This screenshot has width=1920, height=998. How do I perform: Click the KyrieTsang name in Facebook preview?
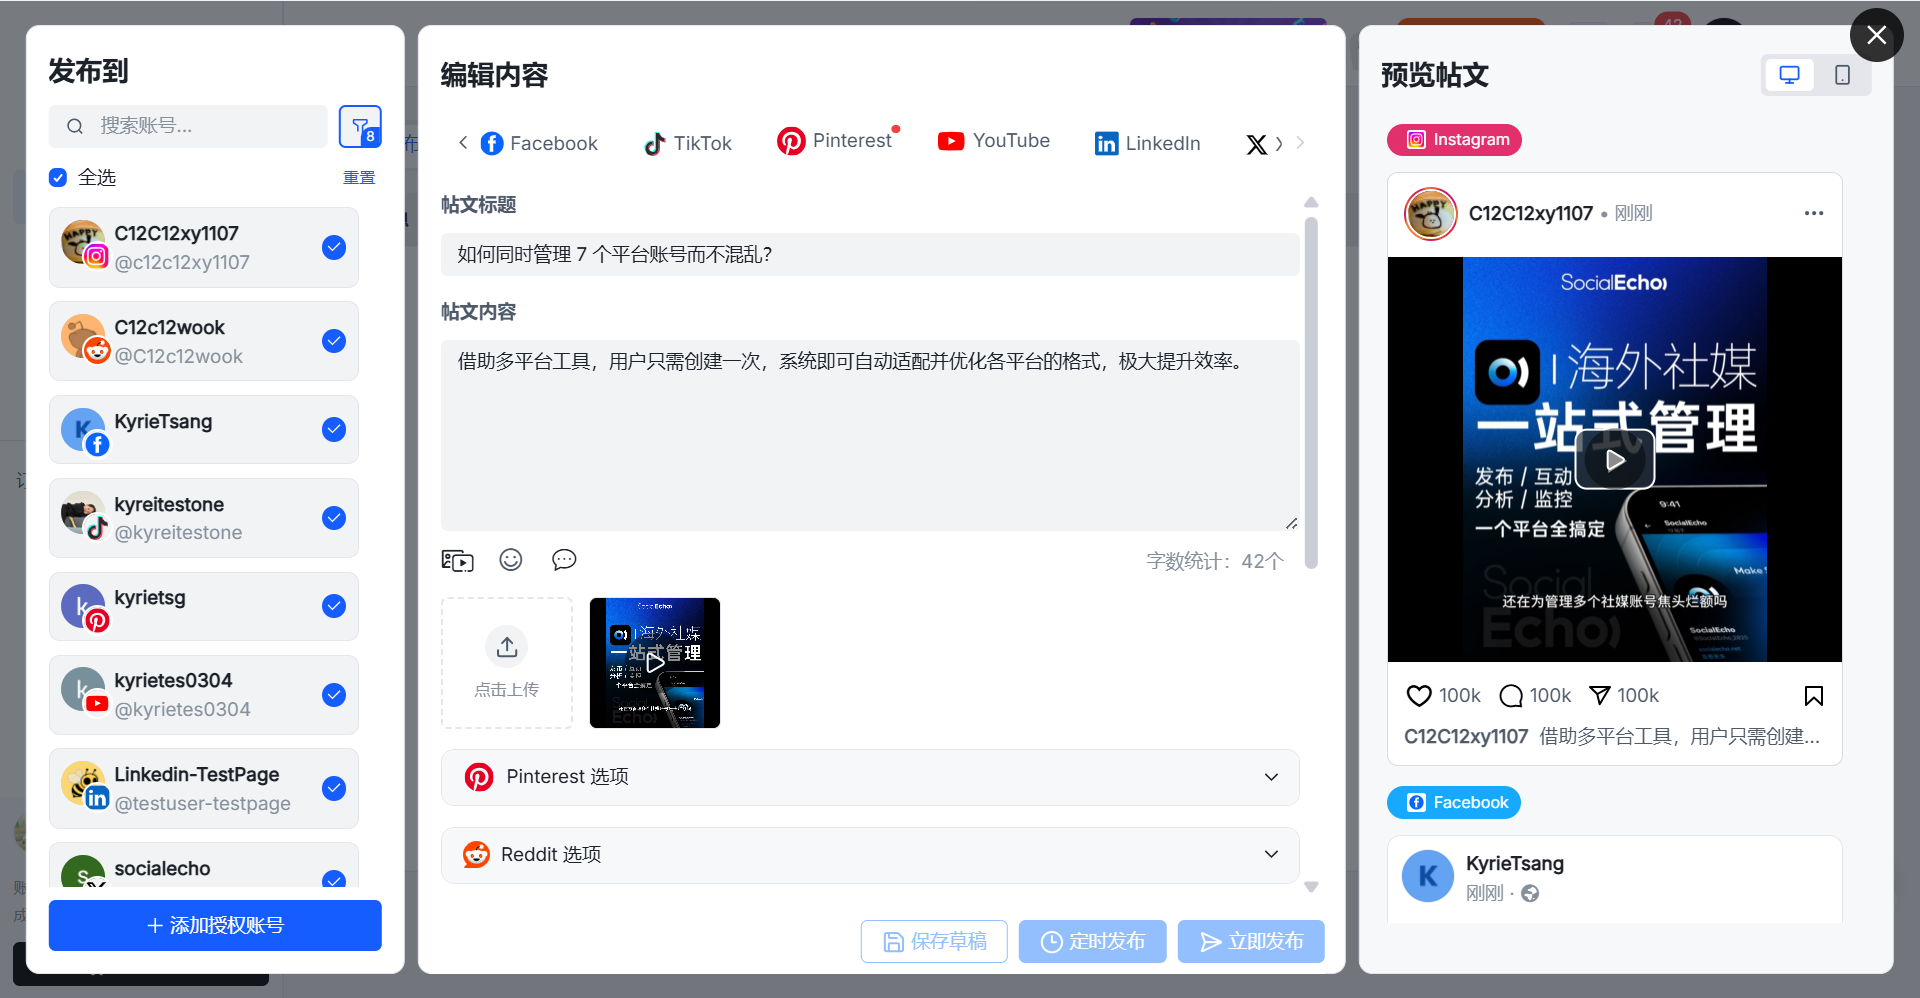(1515, 864)
